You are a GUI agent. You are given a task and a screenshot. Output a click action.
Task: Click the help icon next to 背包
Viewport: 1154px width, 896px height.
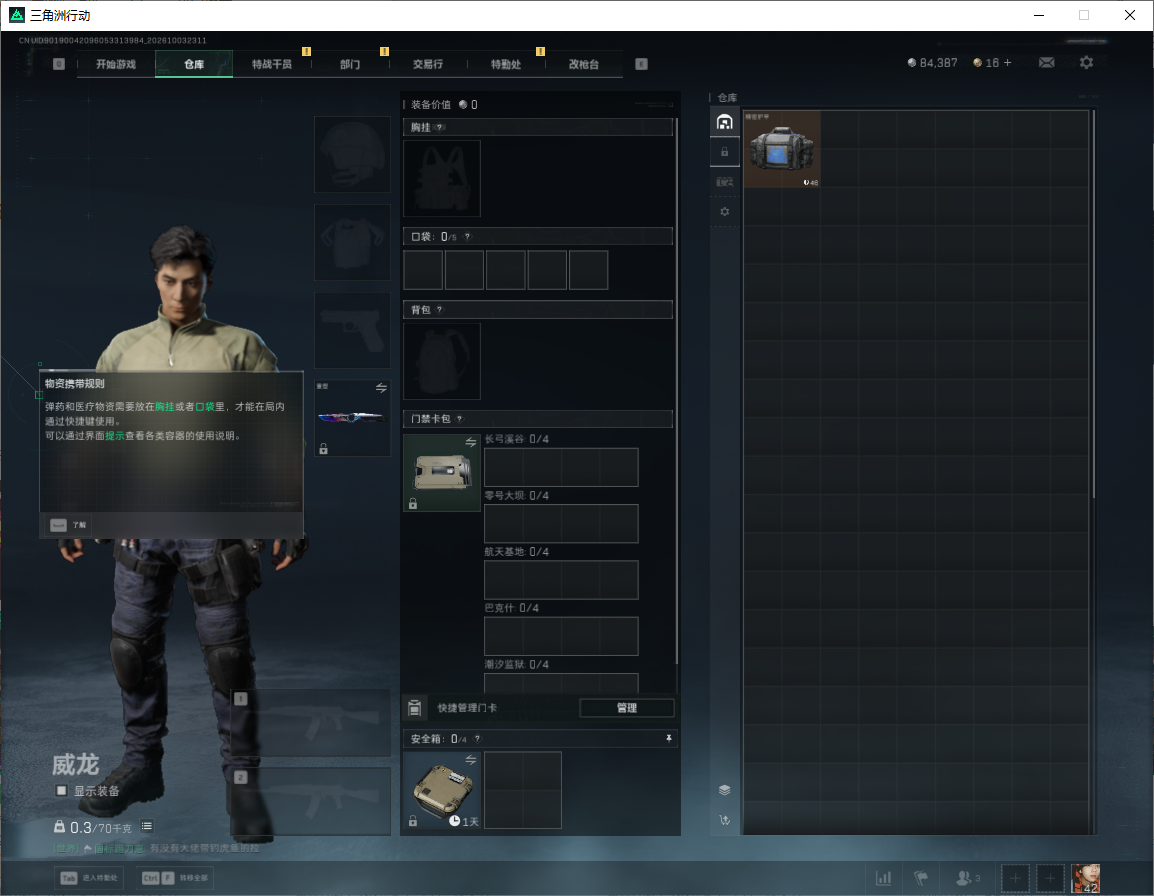(x=439, y=310)
